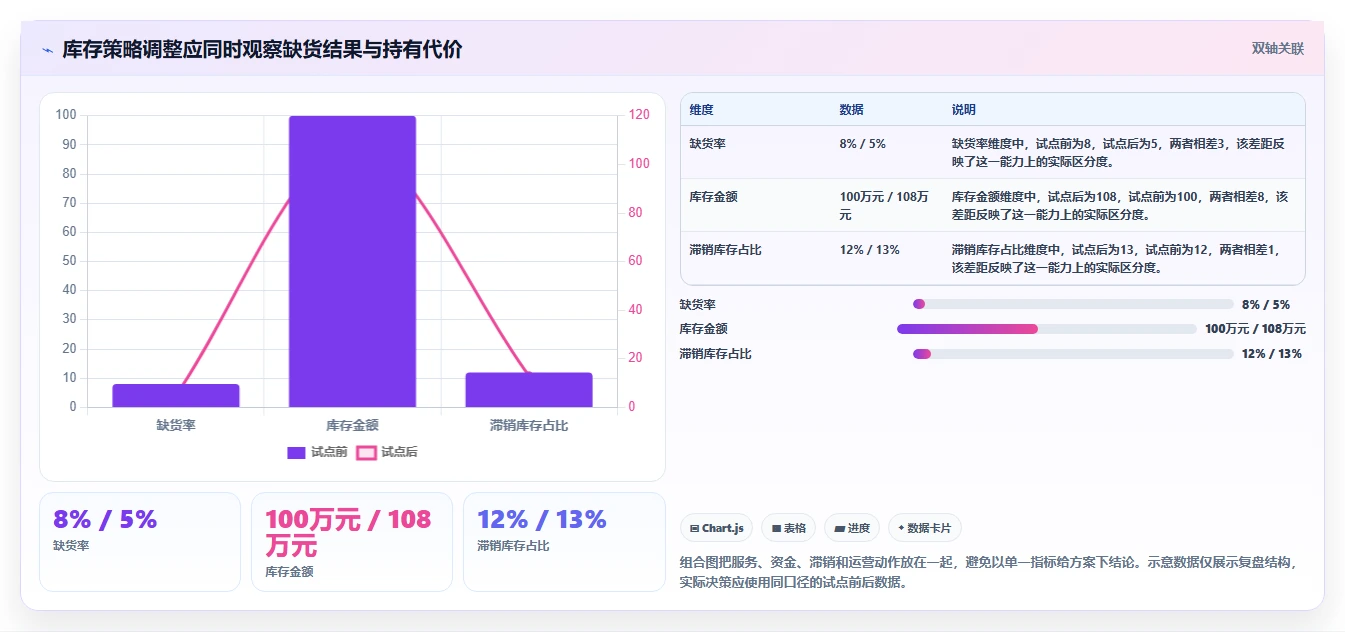This screenshot has width=1345, height=632.
Task: Click the left axis value 100
Action: [66, 115]
